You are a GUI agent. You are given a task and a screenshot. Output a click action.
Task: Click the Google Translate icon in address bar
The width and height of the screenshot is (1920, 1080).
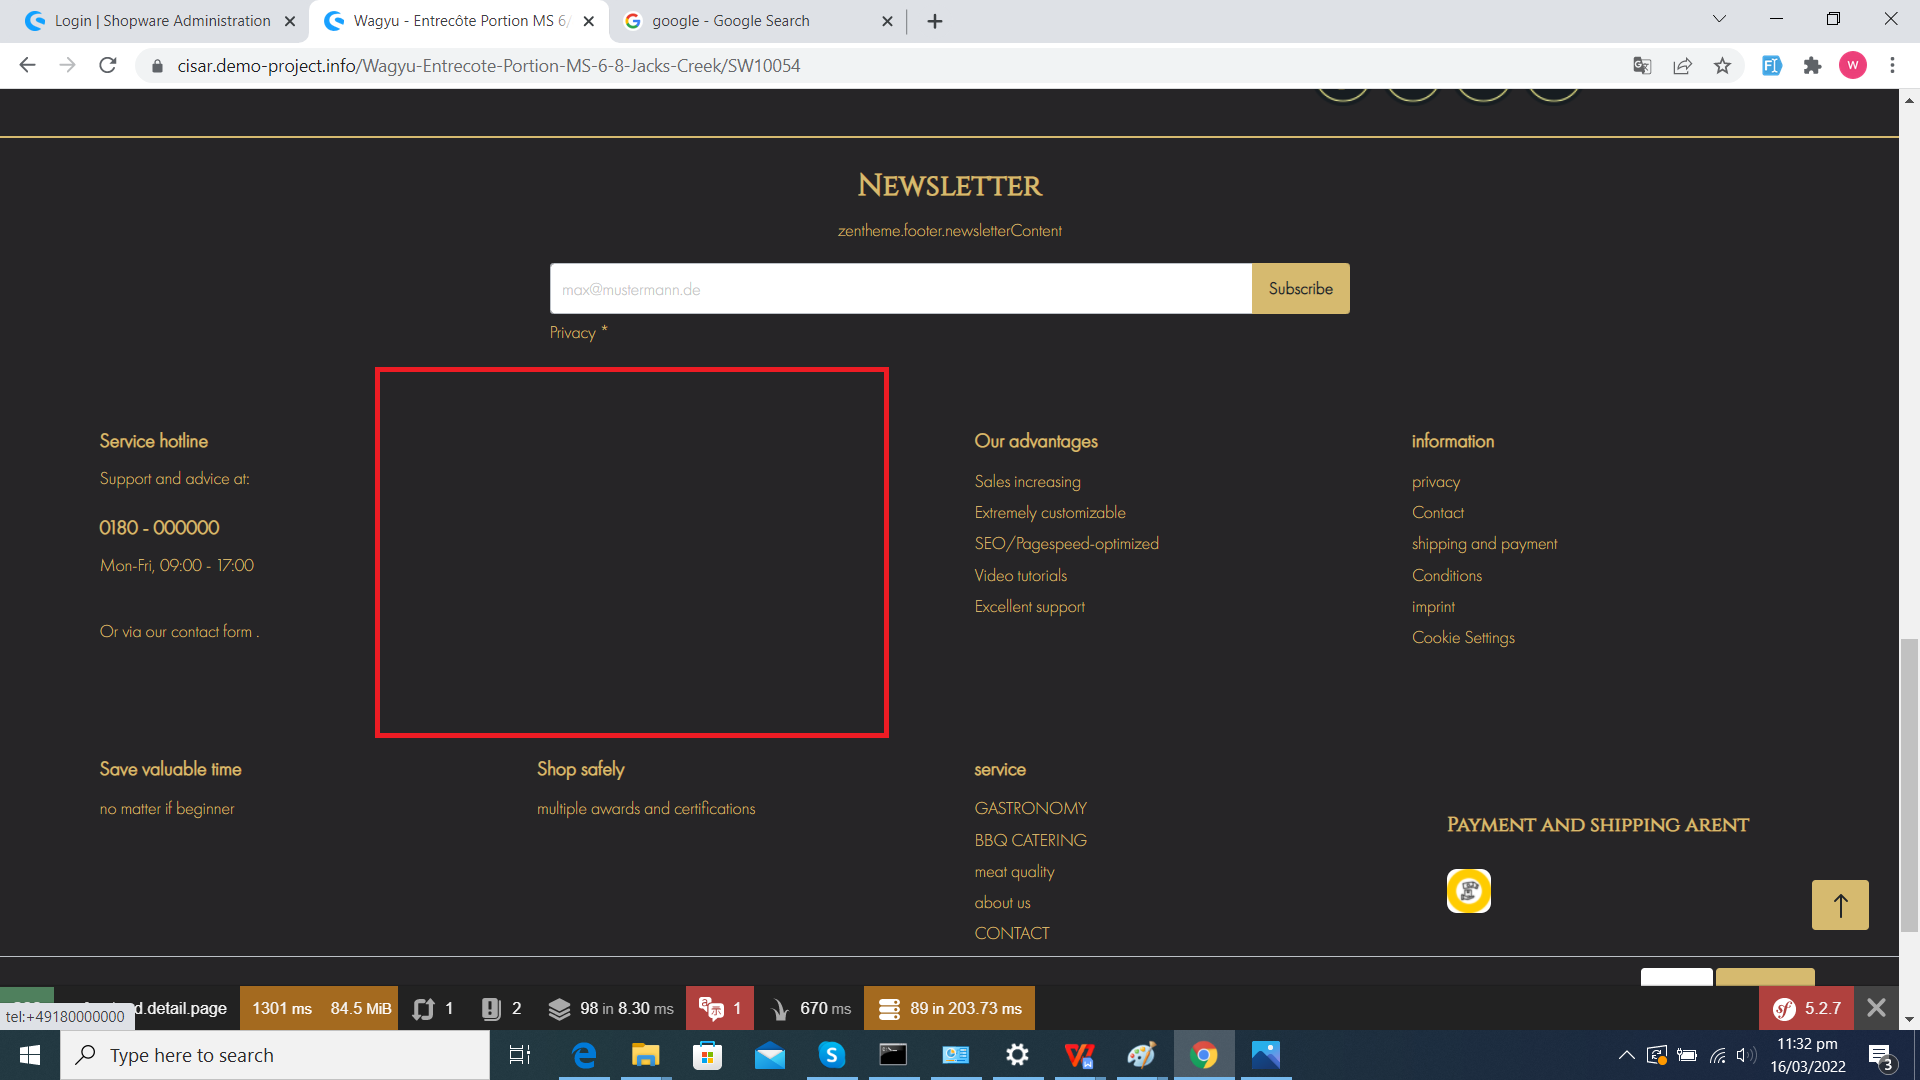pos(1642,66)
